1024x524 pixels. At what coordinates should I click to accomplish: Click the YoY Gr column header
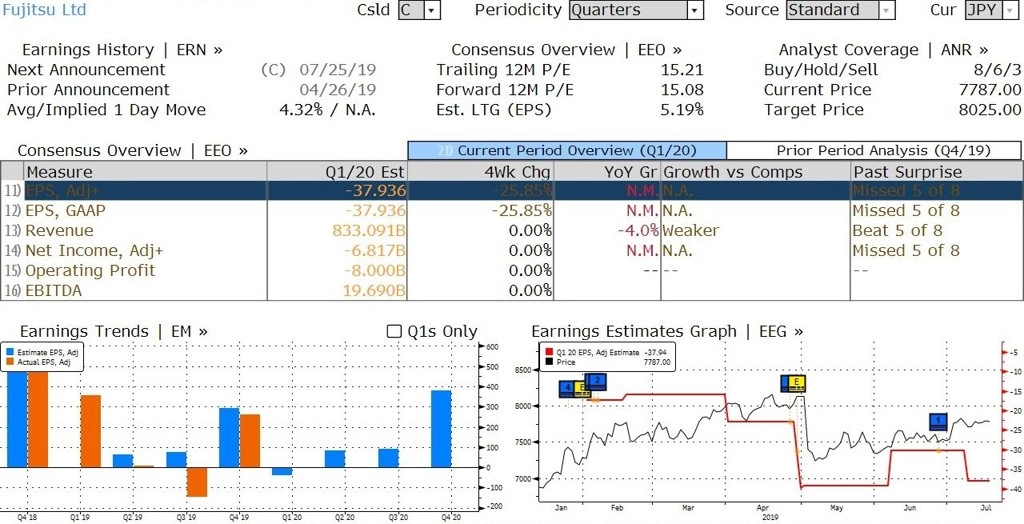coord(607,172)
